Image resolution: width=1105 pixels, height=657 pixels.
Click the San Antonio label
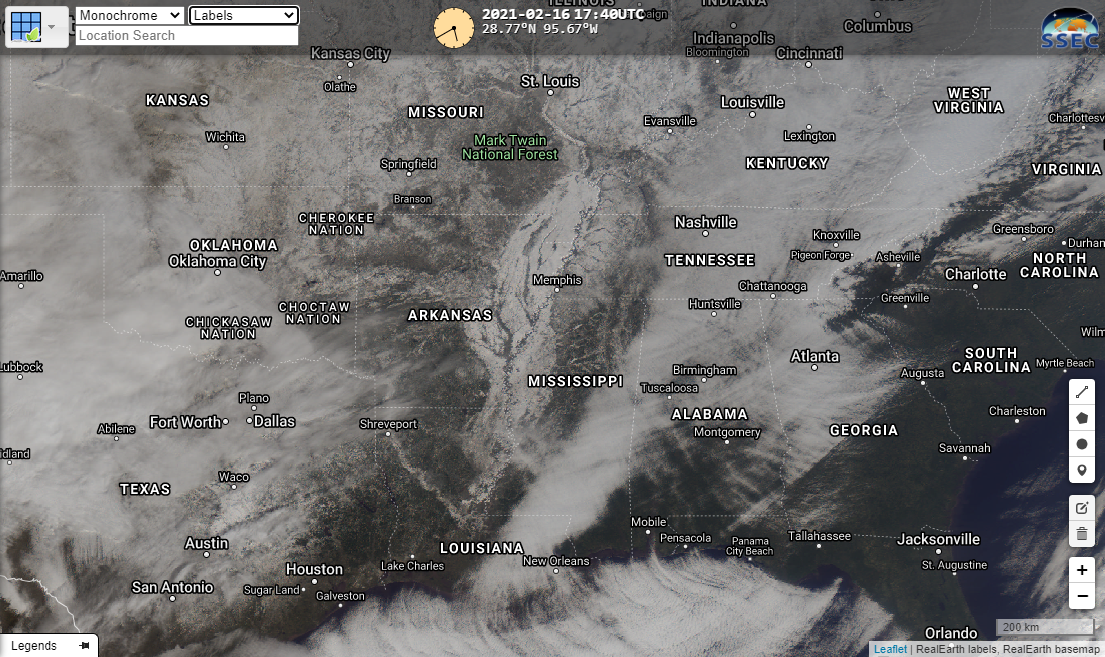(x=172, y=588)
